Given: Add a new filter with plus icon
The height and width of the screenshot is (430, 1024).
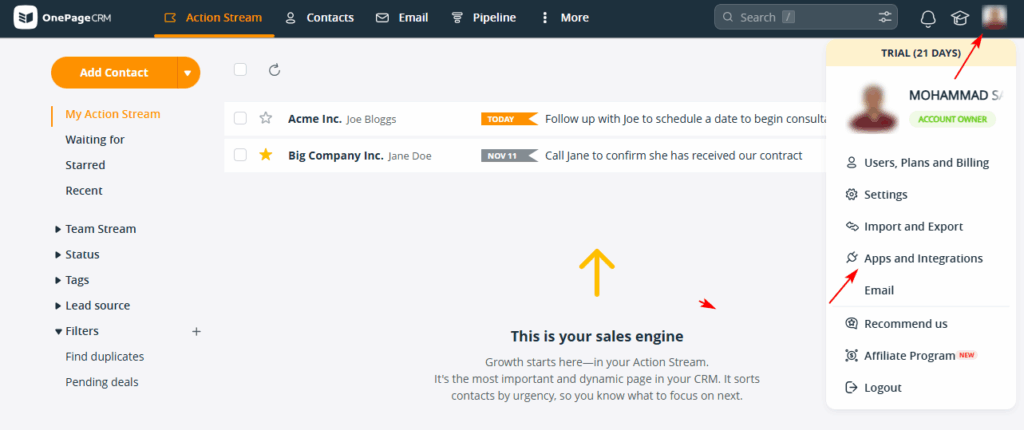Looking at the screenshot, I should point(196,331).
